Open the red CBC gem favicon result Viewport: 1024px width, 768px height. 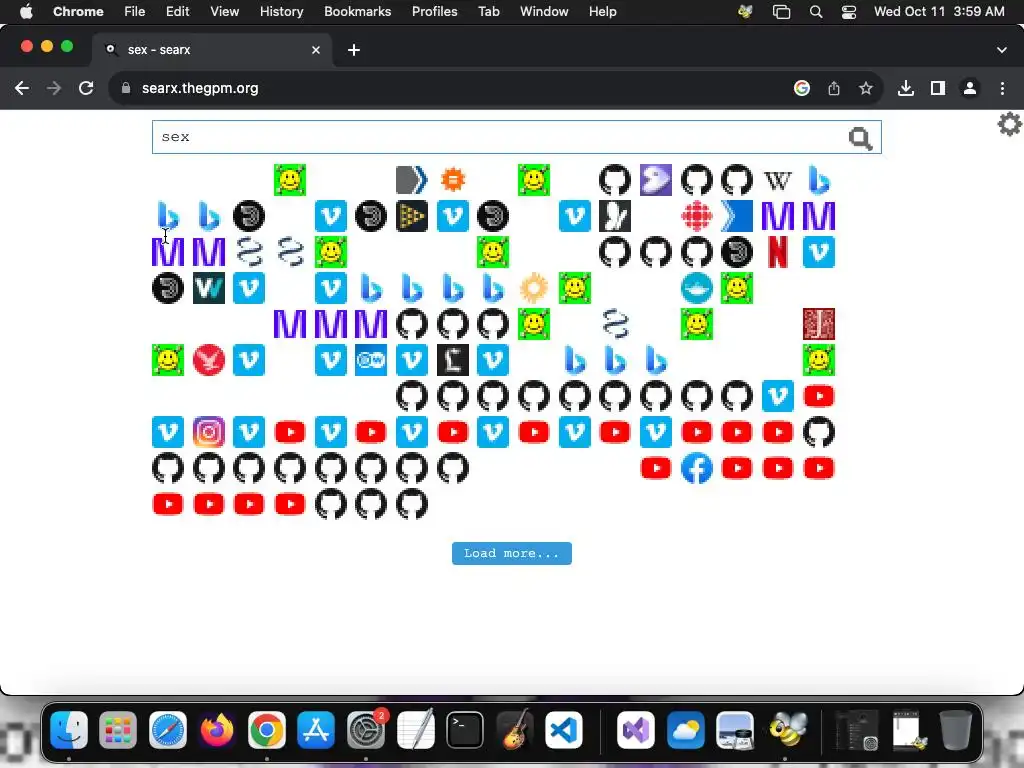696,216
